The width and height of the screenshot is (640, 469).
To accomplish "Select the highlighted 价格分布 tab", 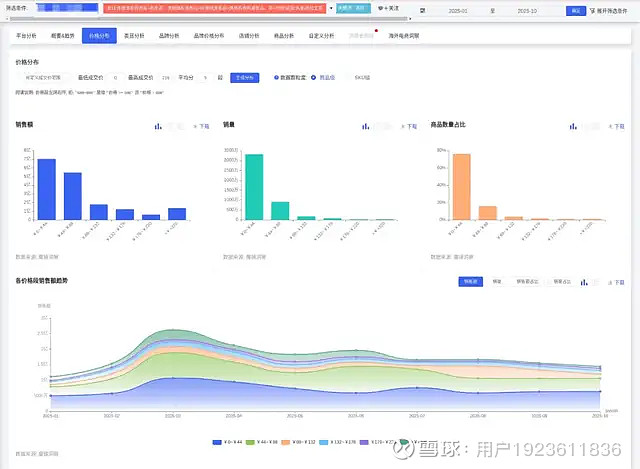I will pos(99,36).
